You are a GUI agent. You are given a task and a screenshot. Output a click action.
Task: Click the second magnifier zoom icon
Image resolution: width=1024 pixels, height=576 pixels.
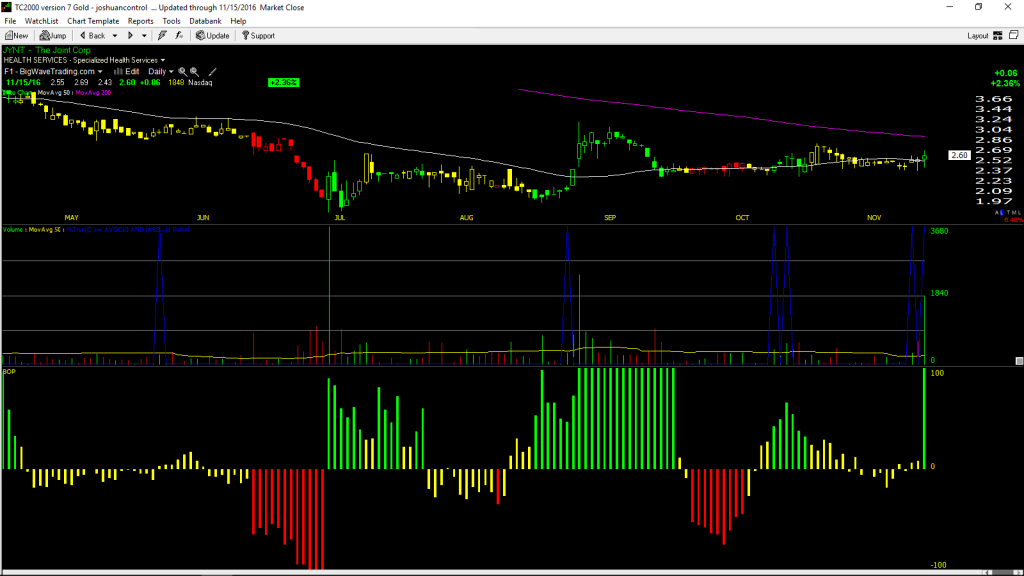coord(195,72)
